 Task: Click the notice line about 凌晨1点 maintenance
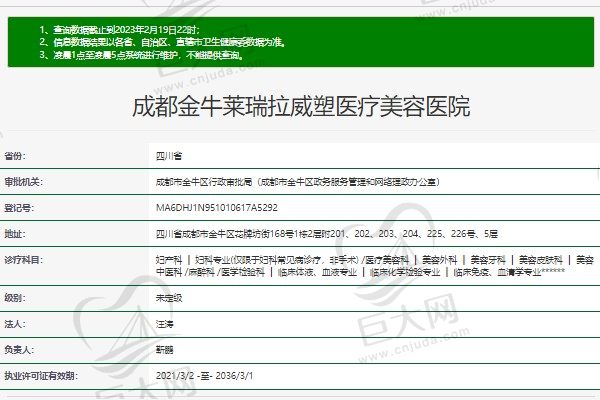141,55
